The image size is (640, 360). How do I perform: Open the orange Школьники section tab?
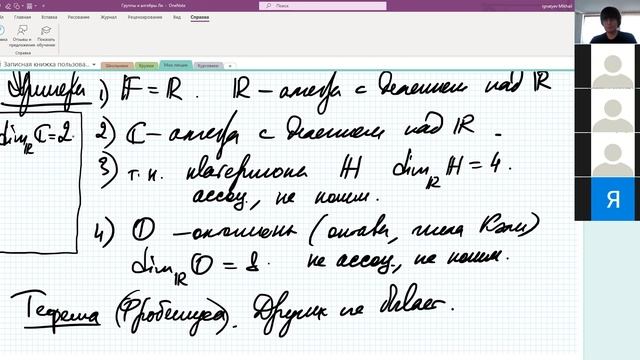click(117, 65)
